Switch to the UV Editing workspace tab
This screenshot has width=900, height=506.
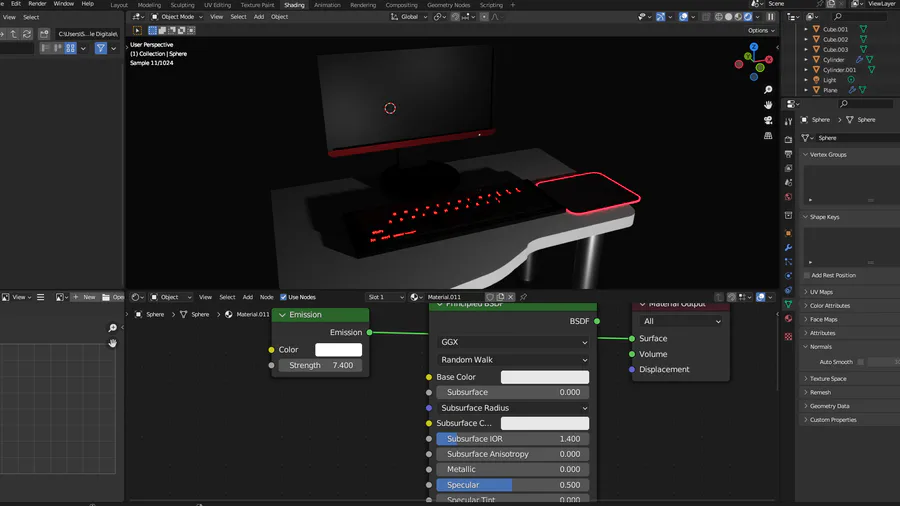pos(218,5)
